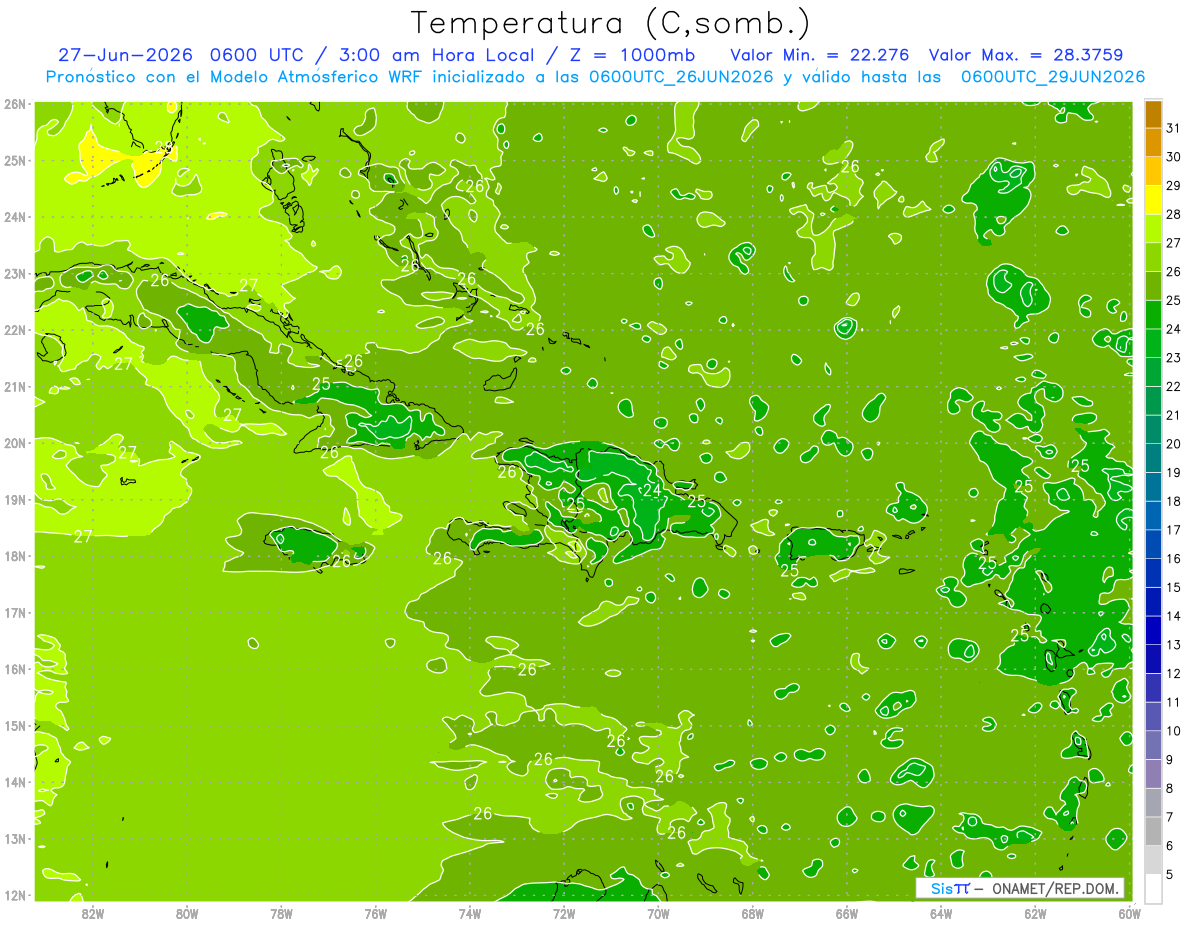Click the gray legend swatch between 6 and 7
Screen dimensions: 1200x927
click(x=1152, y=831)
